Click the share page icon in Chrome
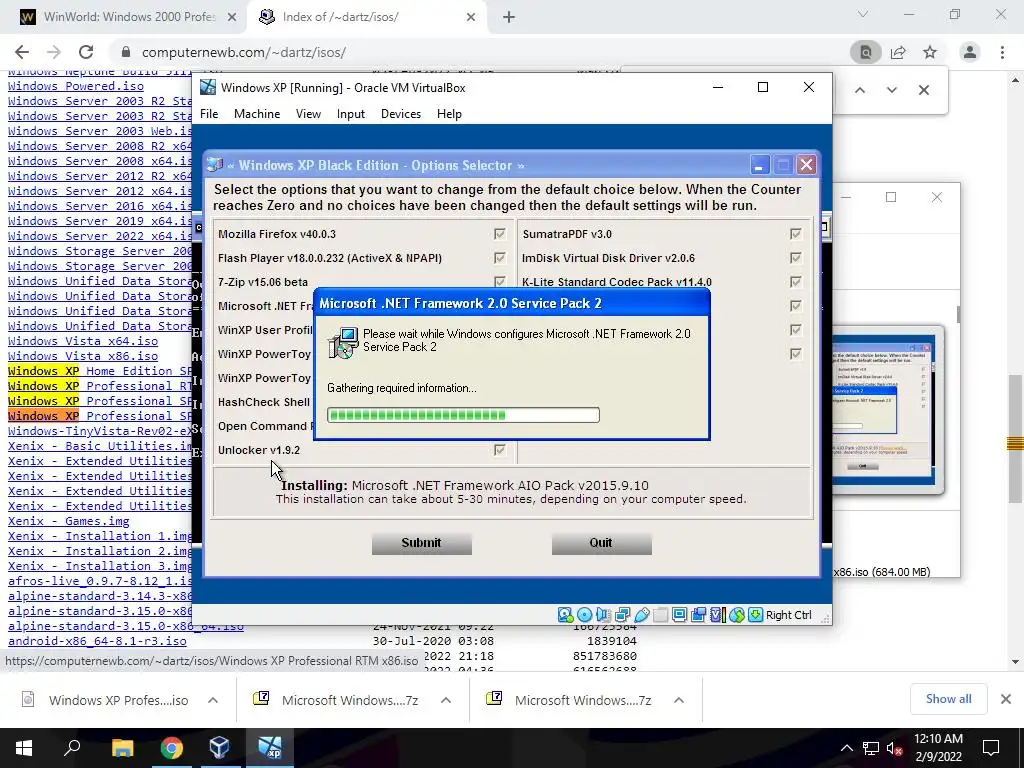This screenshot has width=1024, height=768. pos(898,52)
